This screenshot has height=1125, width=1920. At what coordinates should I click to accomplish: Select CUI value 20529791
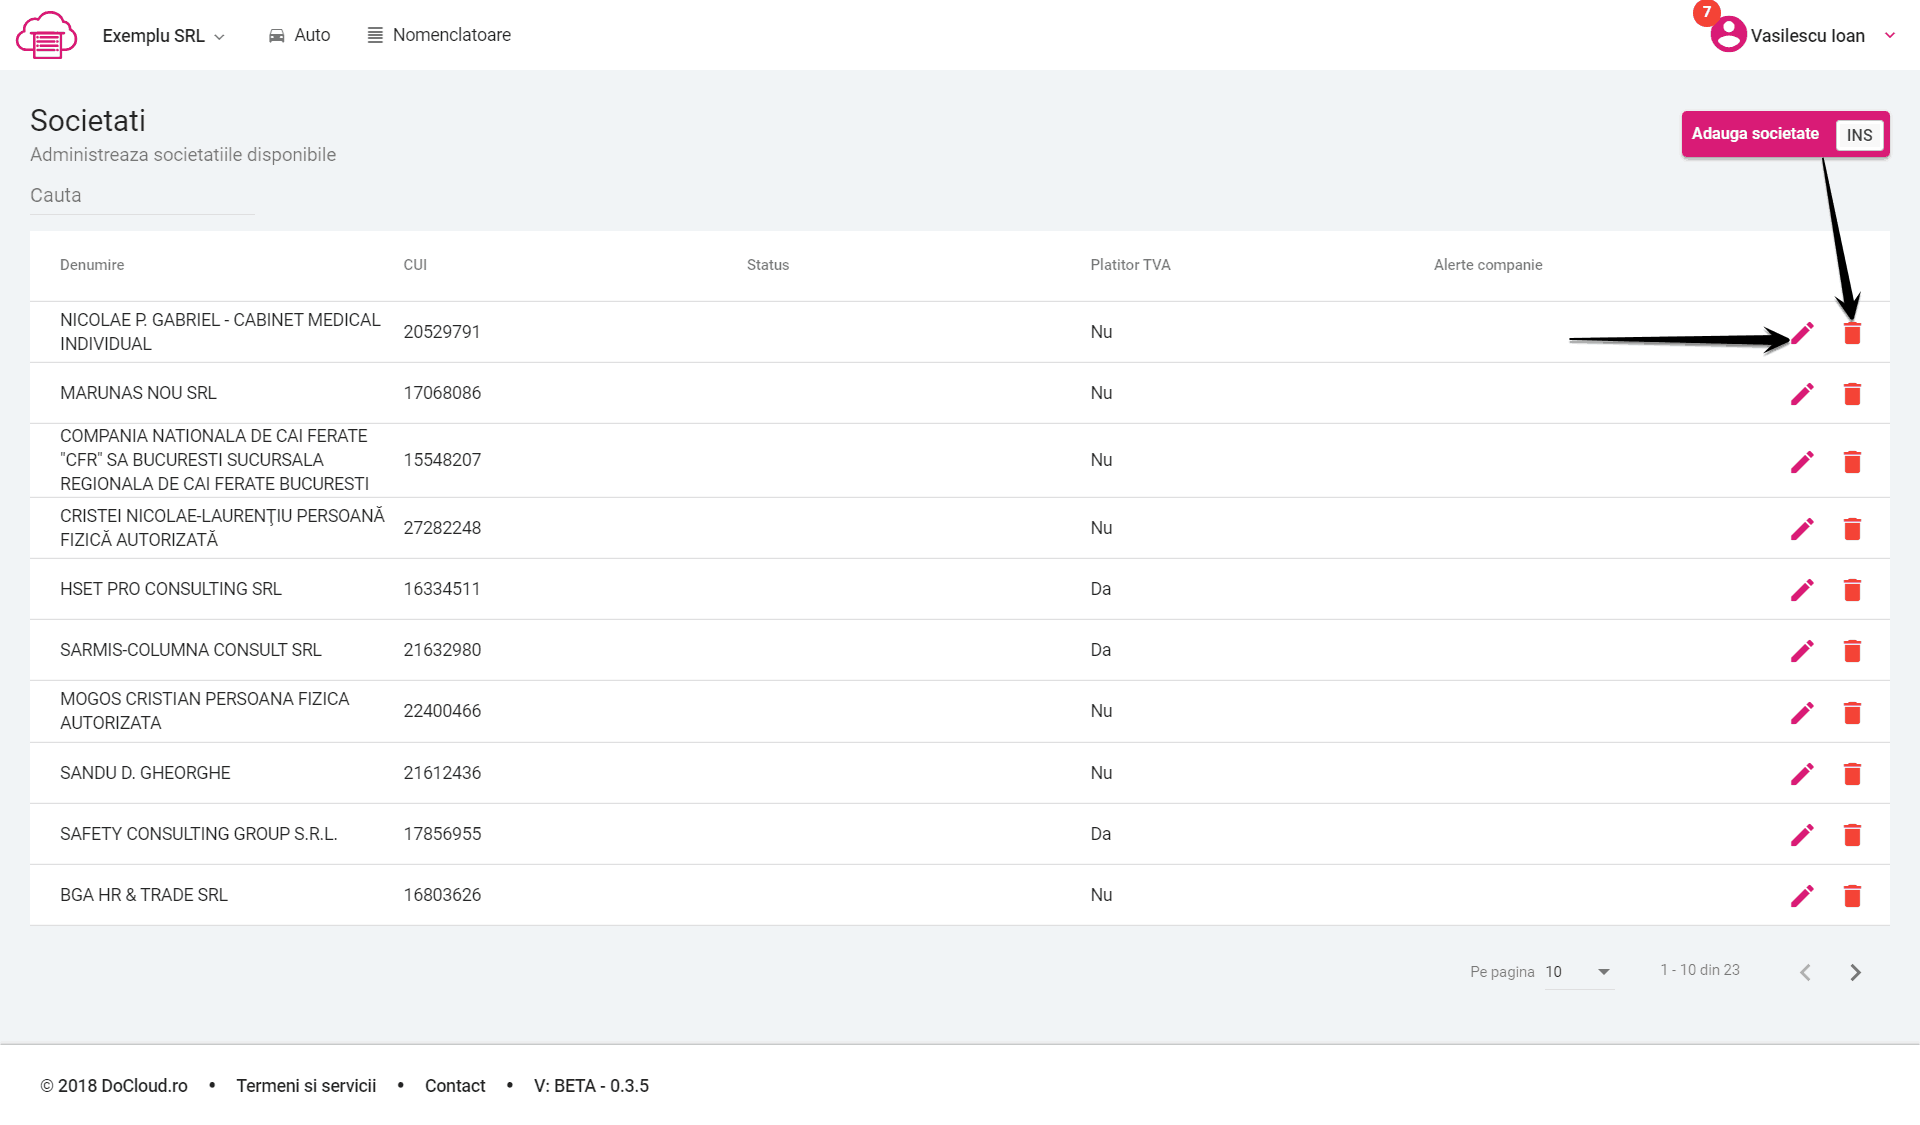point(442,332)
